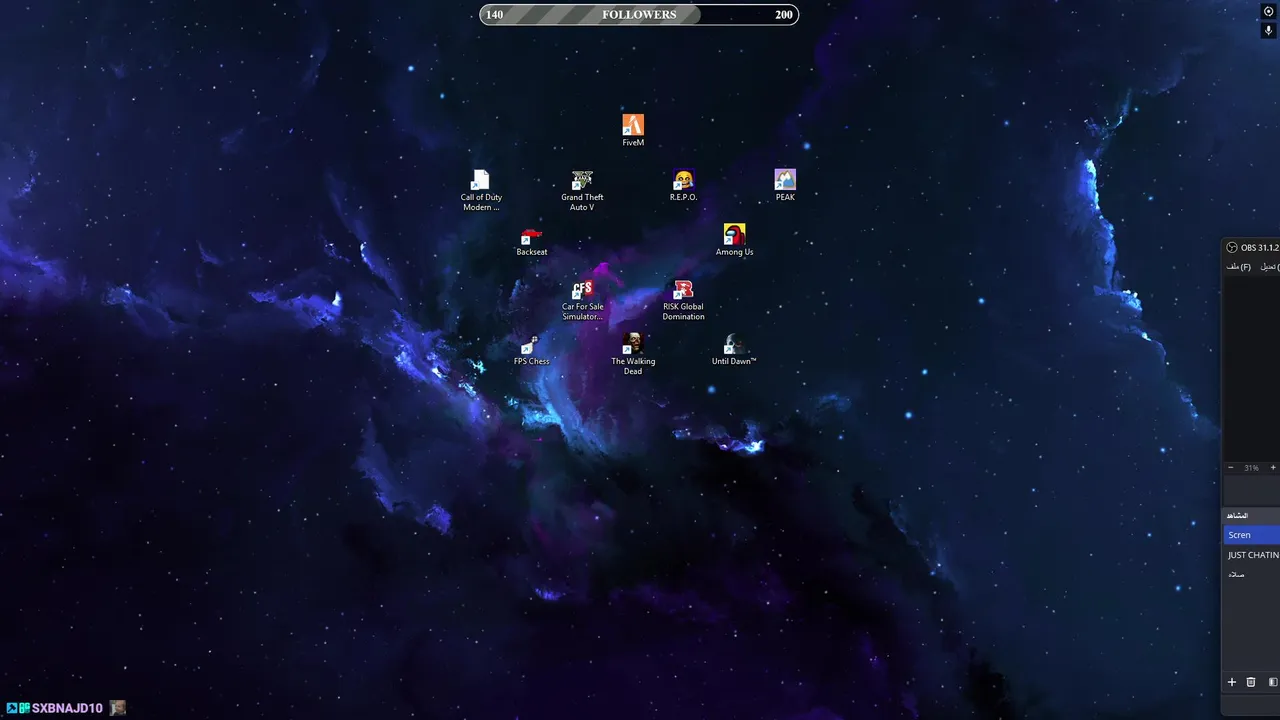Select the RISK Global Domination shortcut
Screen dimensions: 1280x720
click(684, 300)
